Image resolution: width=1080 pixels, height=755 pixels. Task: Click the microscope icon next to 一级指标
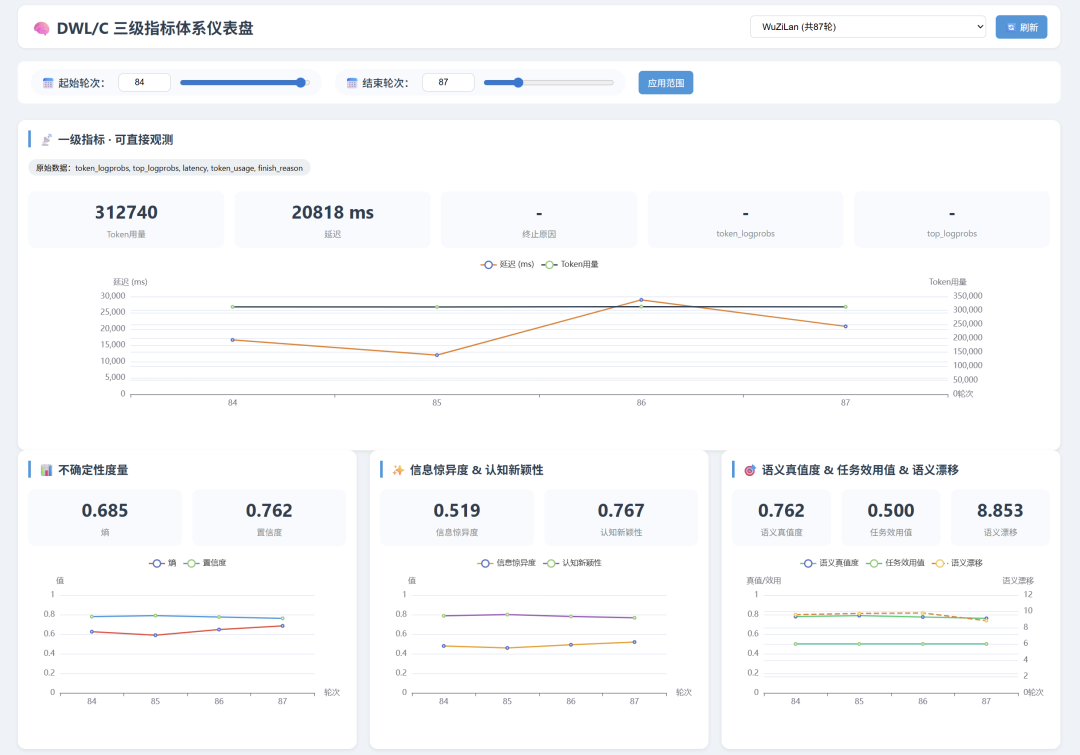(x=46, y=140)
